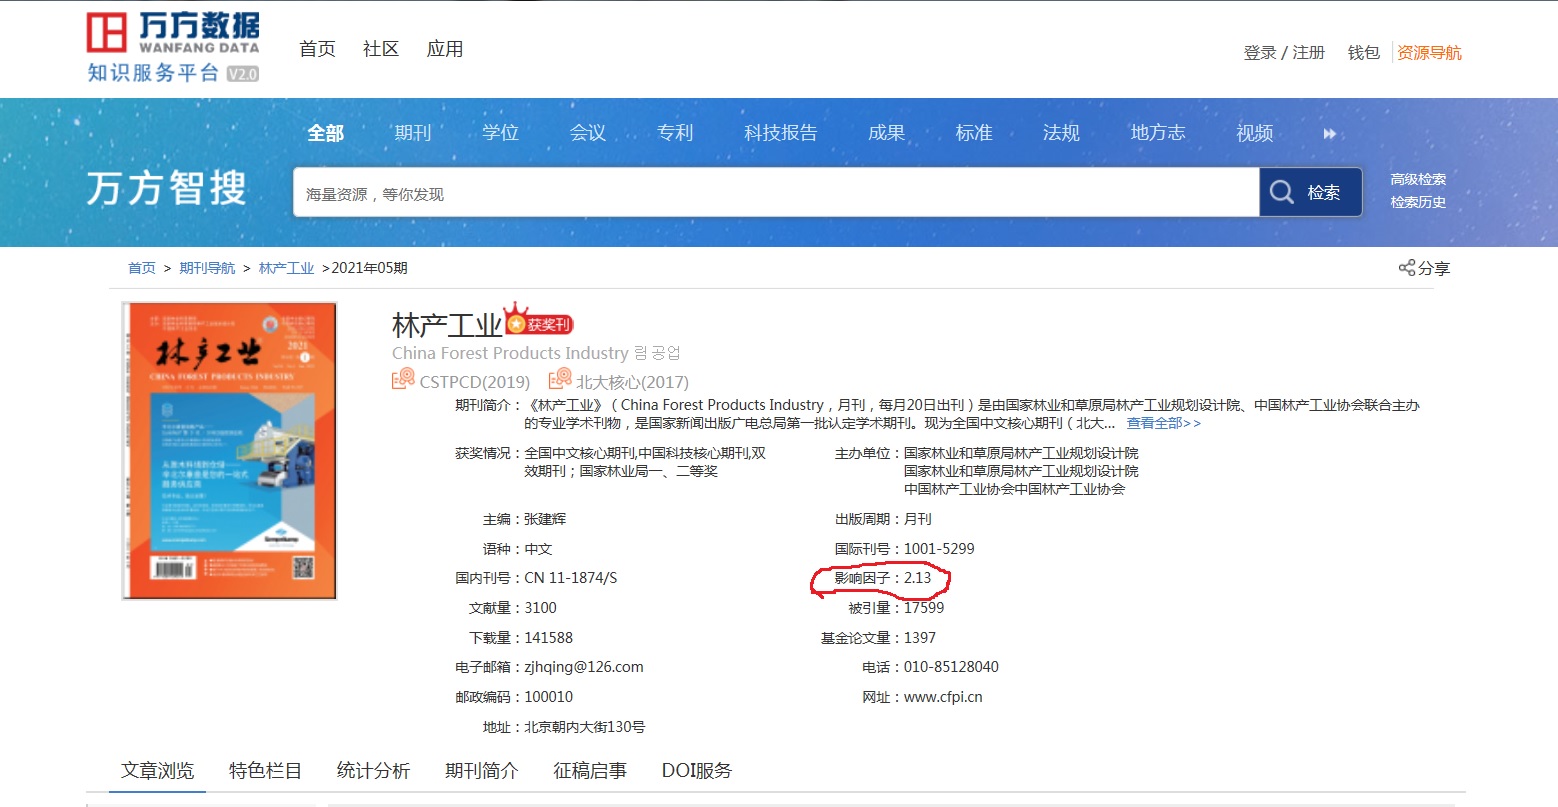This screenshot has width=1558, height=807.
Task: Open 高级检索 advanced search
Action: [1418, 180]
